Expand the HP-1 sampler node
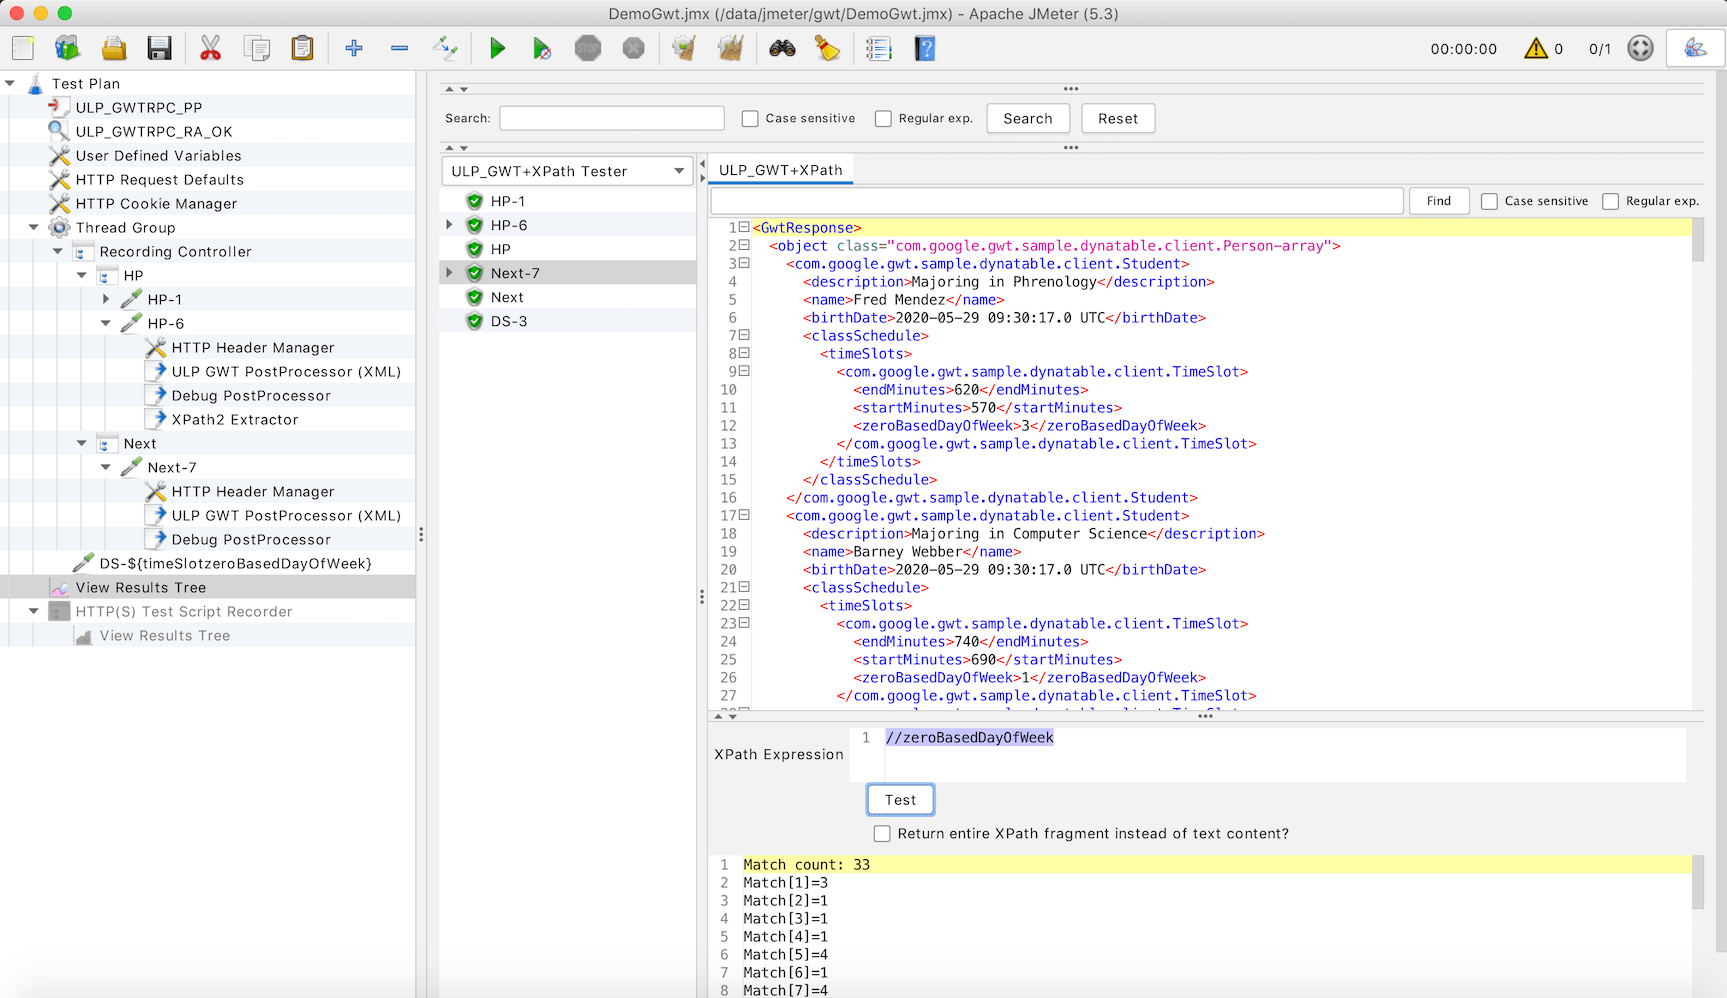Image resolution: width=1727 pixels, height=998 pixels. pyautogui.click(x=106, y=300)
